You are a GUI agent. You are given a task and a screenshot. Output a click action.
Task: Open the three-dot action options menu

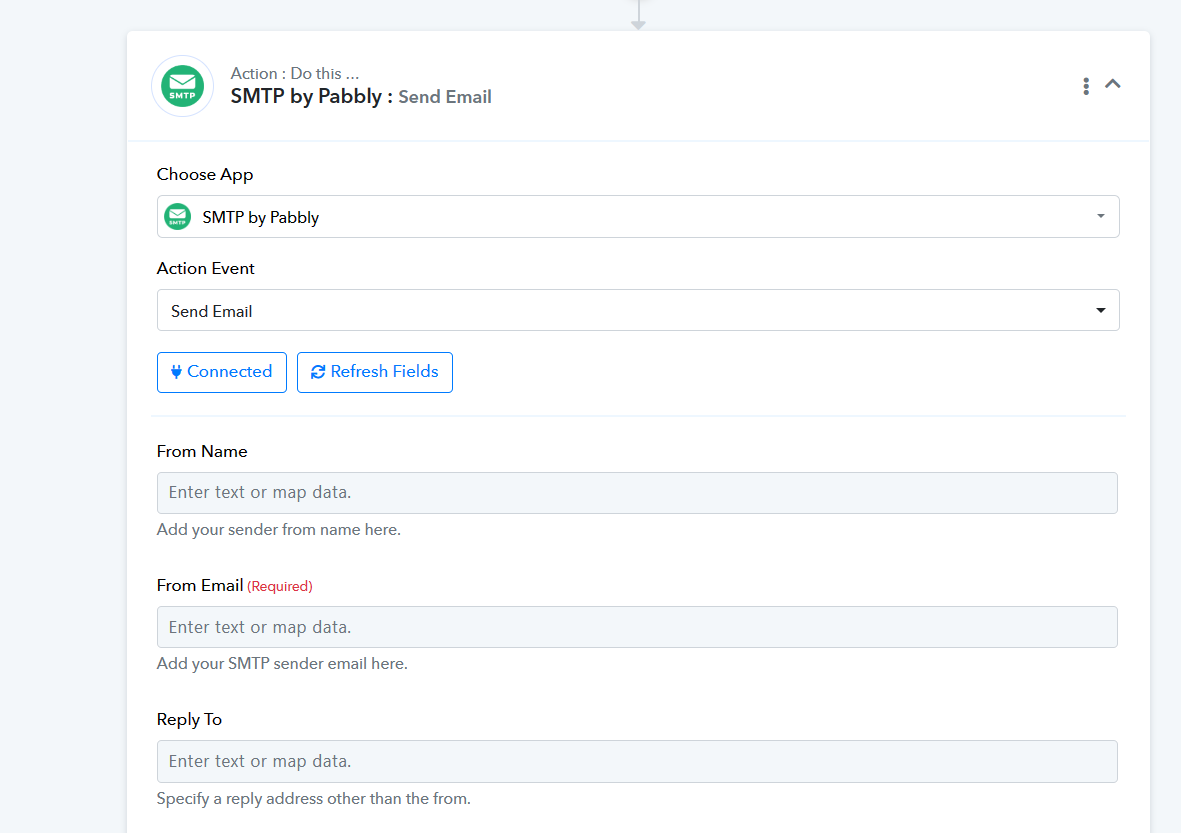point(1085,86)
